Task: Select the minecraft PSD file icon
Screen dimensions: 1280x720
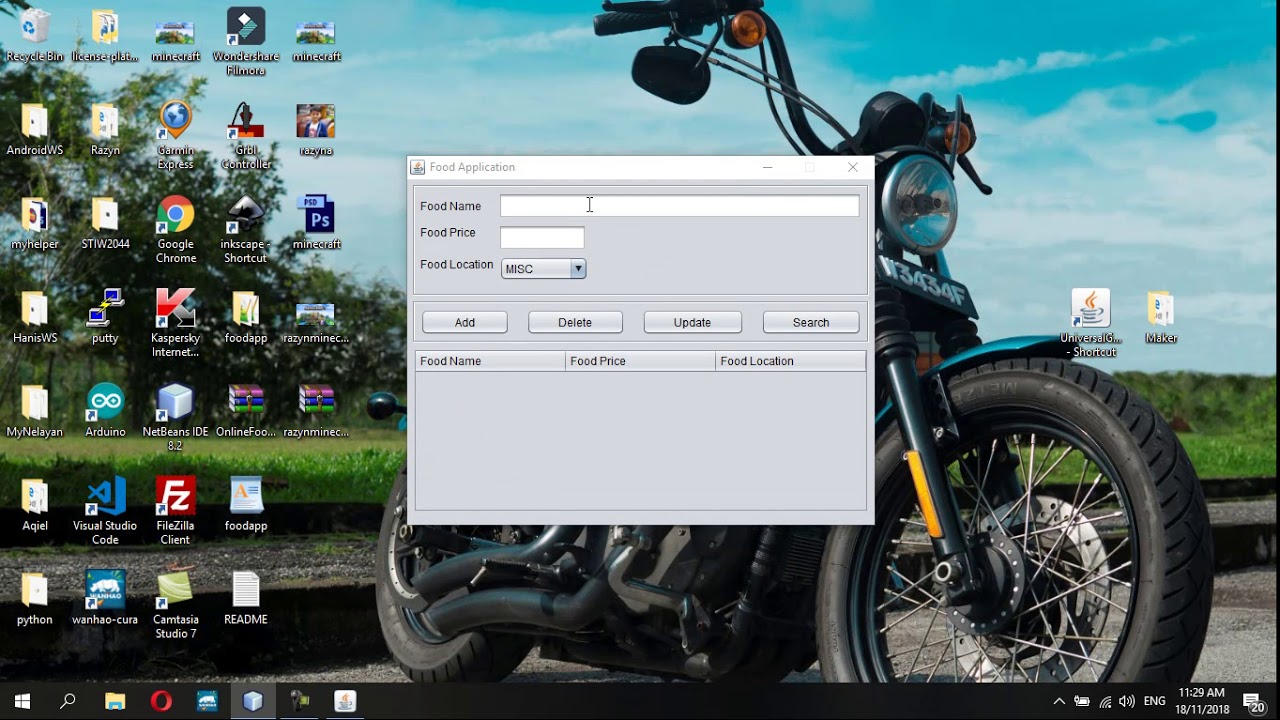Action: [x=316, y=223]
